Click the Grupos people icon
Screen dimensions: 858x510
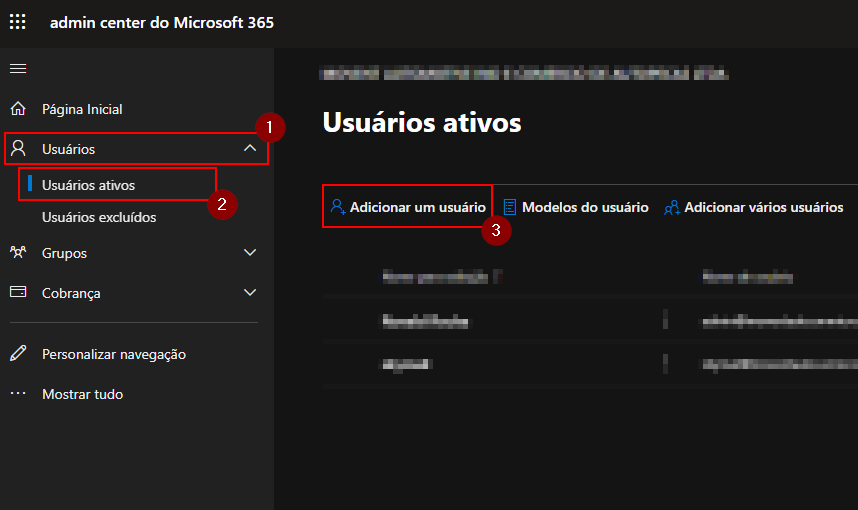pyautogui.click(x=18, y=252)
